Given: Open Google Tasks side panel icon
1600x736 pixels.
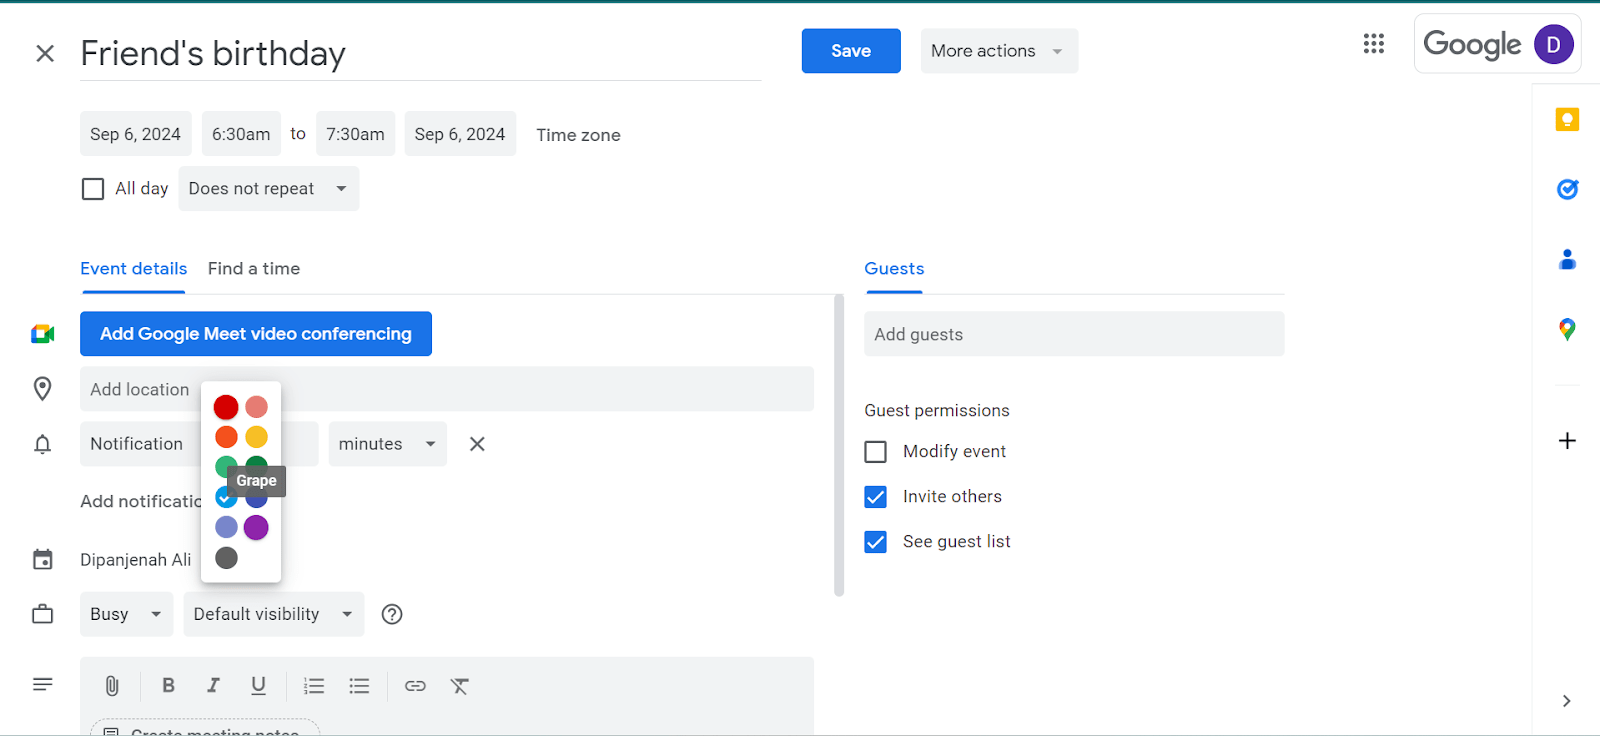Looking at the screenshot, I should coord(1567,189).
